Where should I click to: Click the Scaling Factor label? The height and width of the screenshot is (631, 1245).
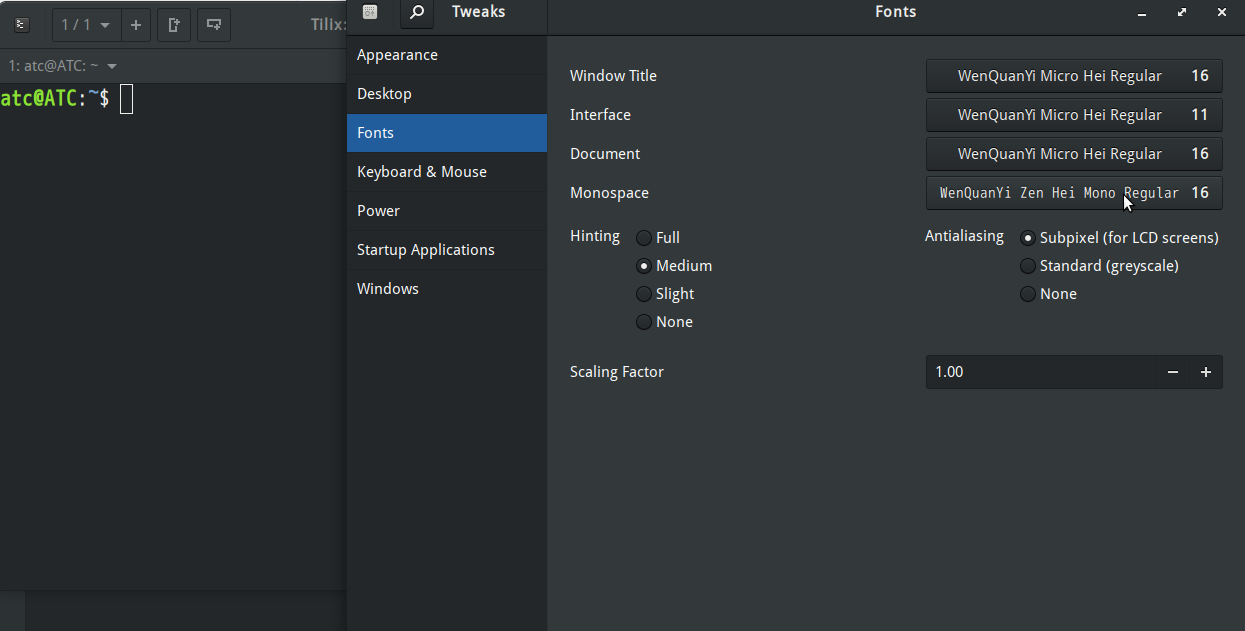click(617, 372)
